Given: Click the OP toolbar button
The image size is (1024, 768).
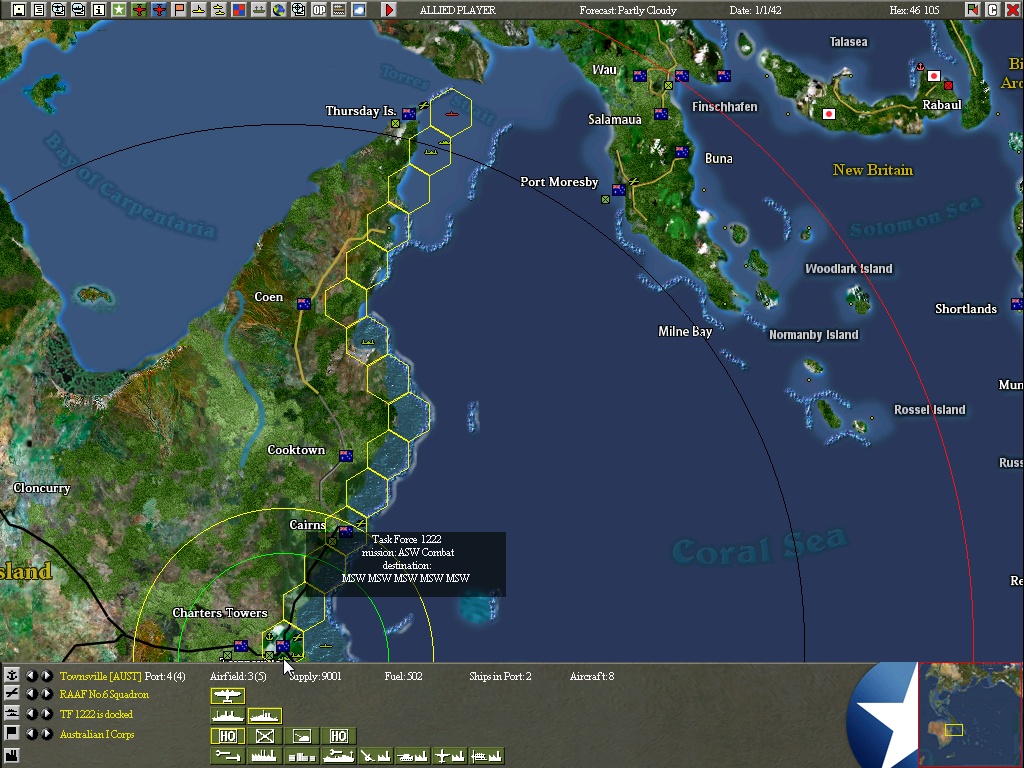Looking at the screenshot, I should click(319, 10).
